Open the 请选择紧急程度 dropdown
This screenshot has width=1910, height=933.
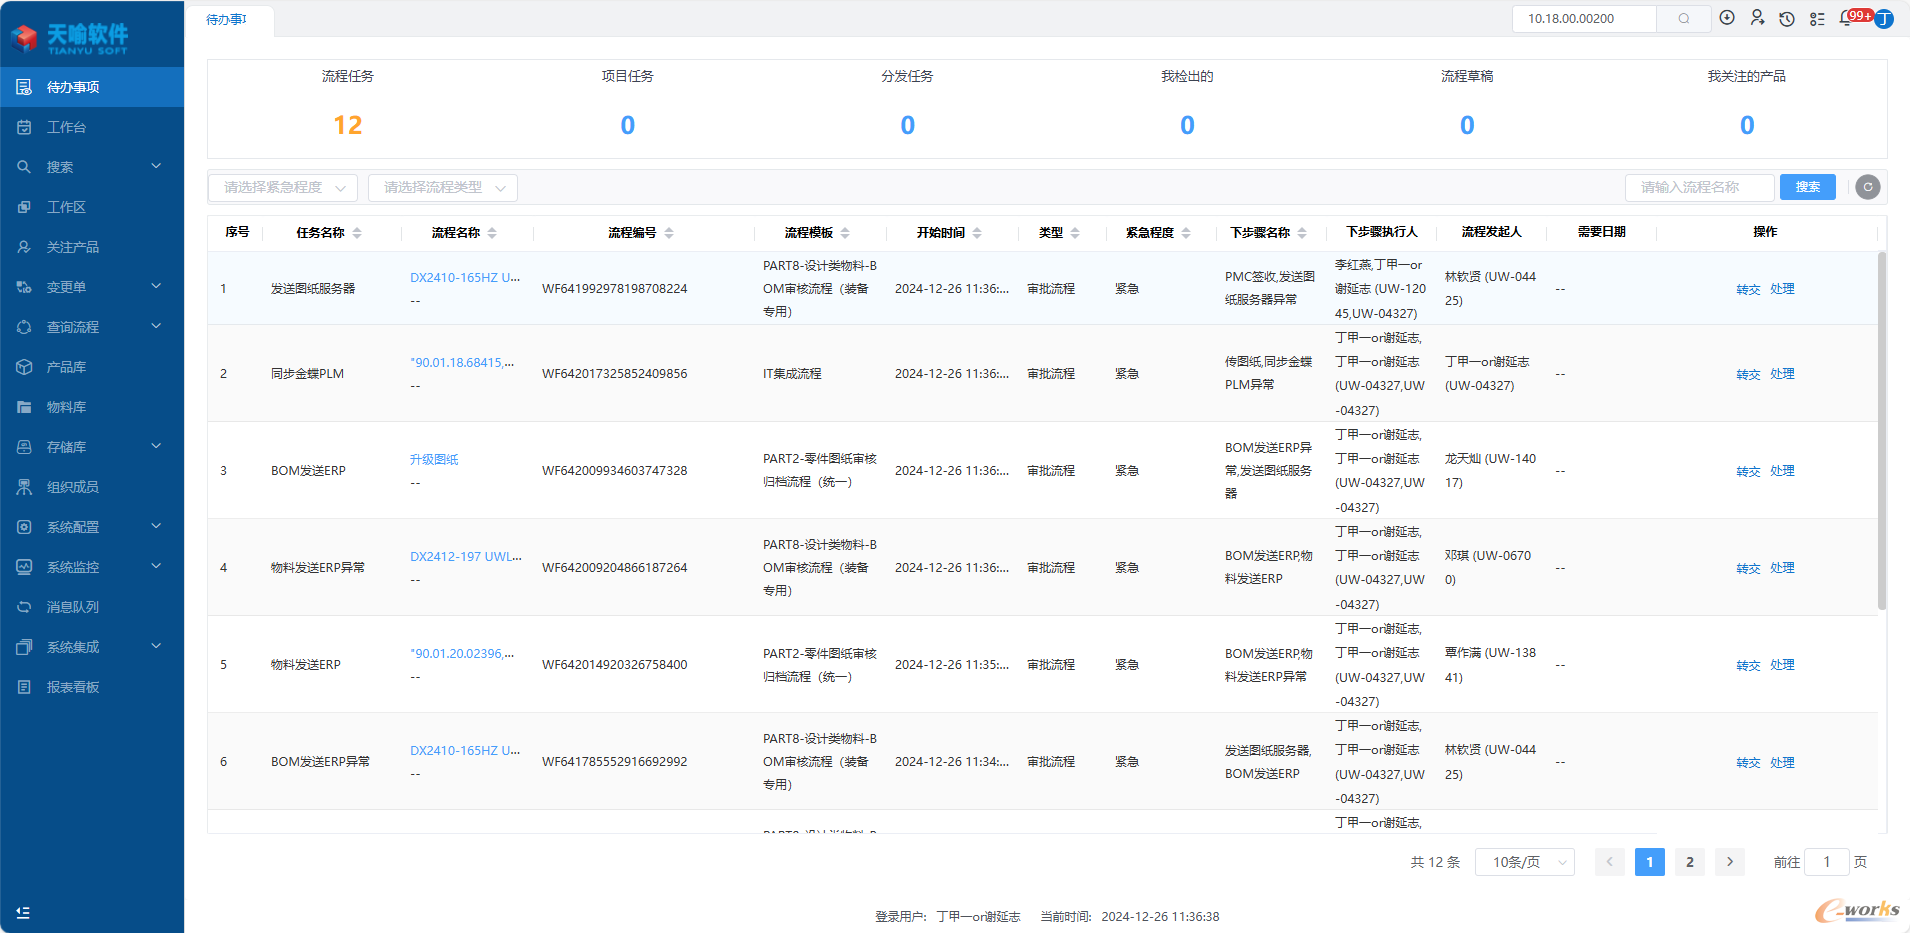tap(283, 187)
